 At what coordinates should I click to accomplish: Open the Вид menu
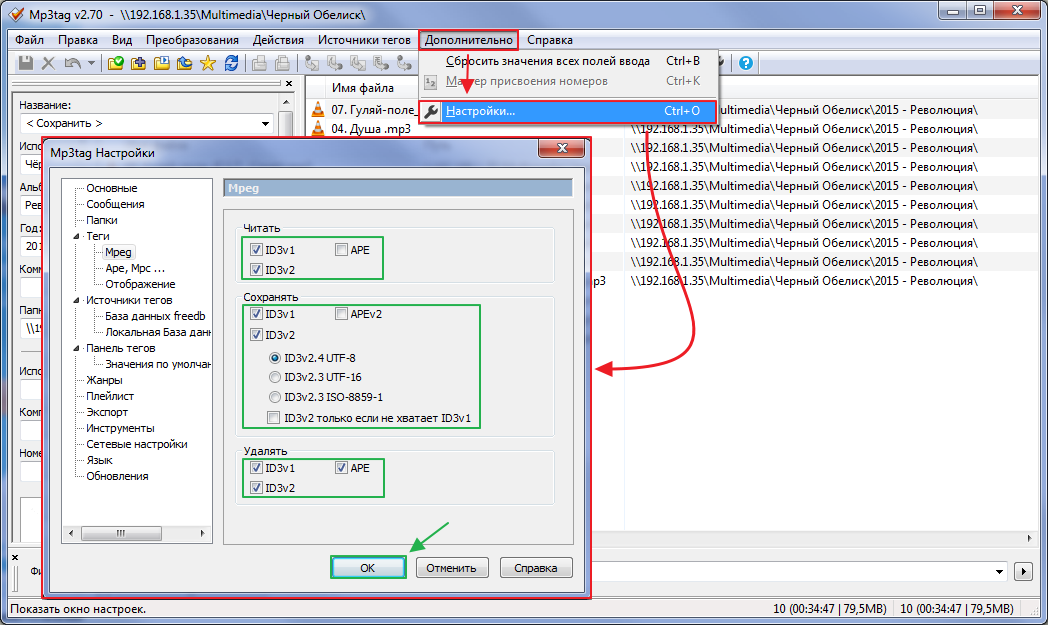click(x=122, y=40)
